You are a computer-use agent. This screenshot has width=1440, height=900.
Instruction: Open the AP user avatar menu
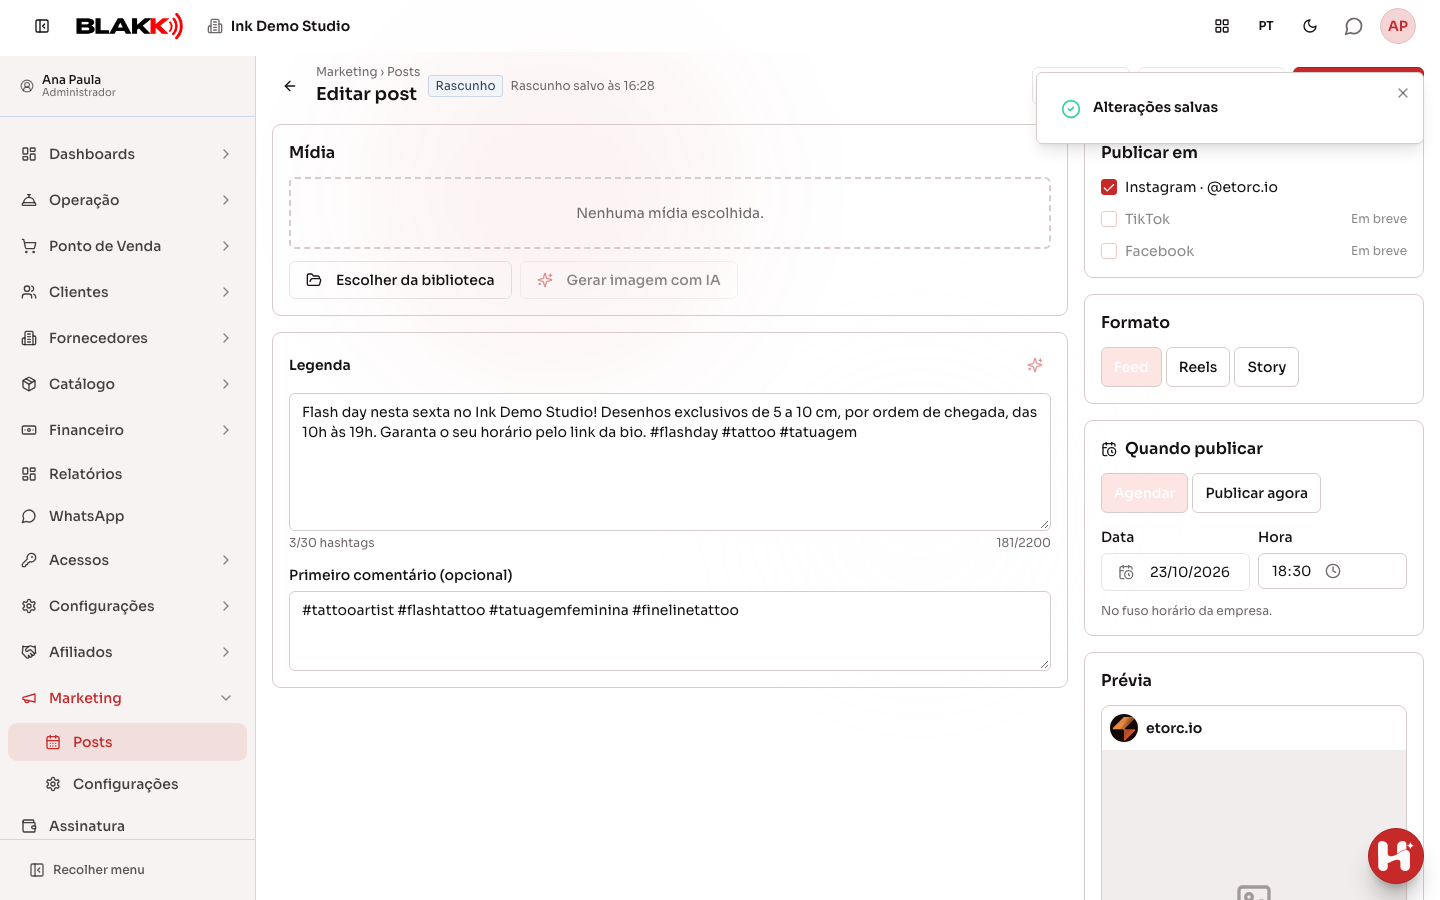tap(1398, 26)
